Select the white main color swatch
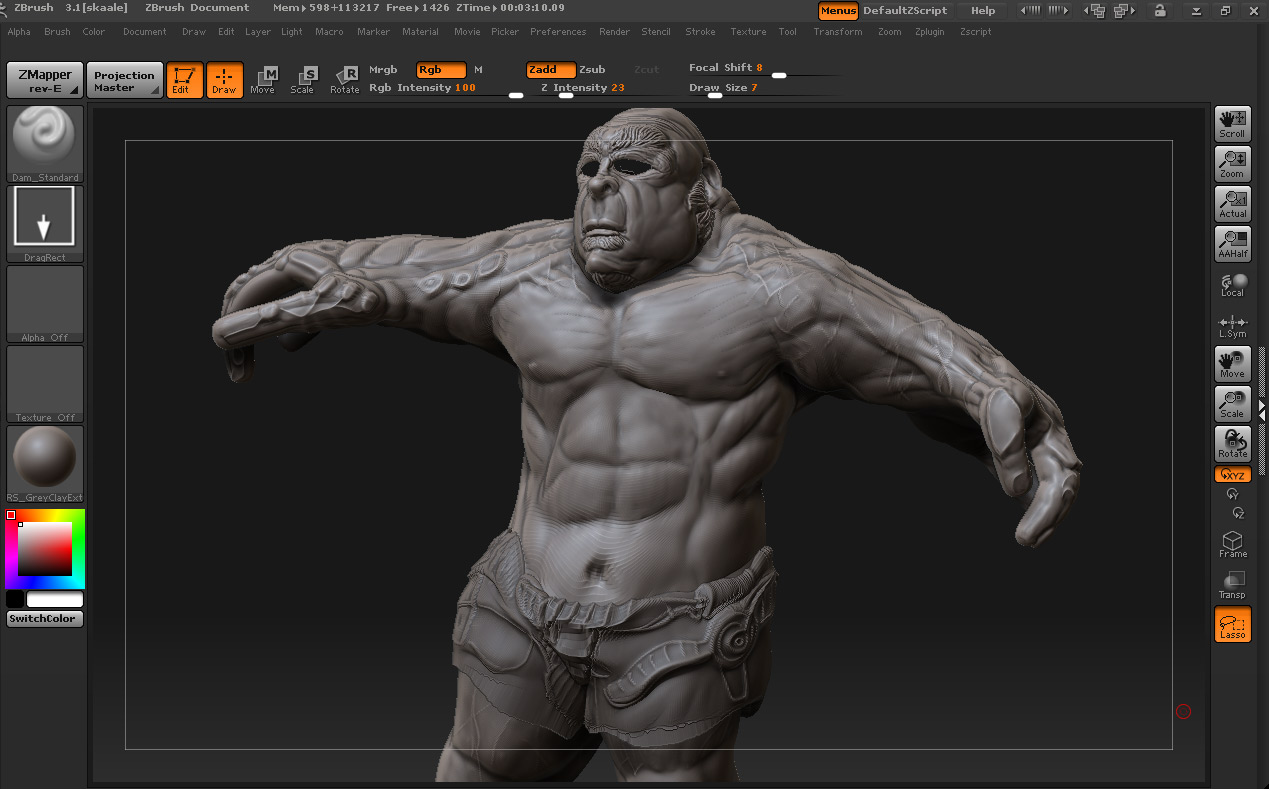Screen dimensions: 1269x789 point(55,599)
